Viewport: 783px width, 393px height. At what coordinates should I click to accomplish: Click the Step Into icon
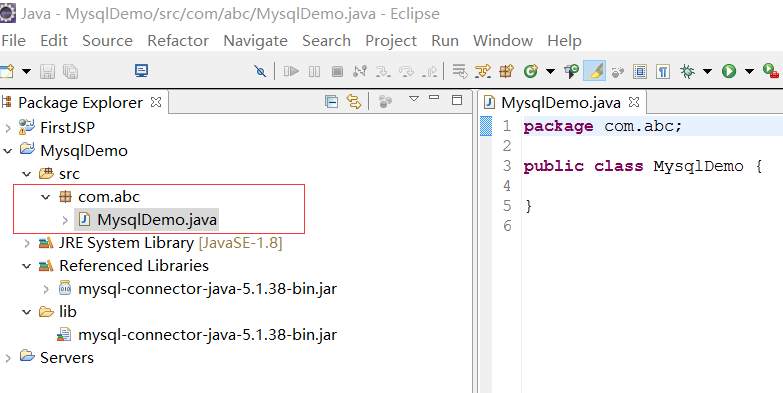click(x=383, y=71)
